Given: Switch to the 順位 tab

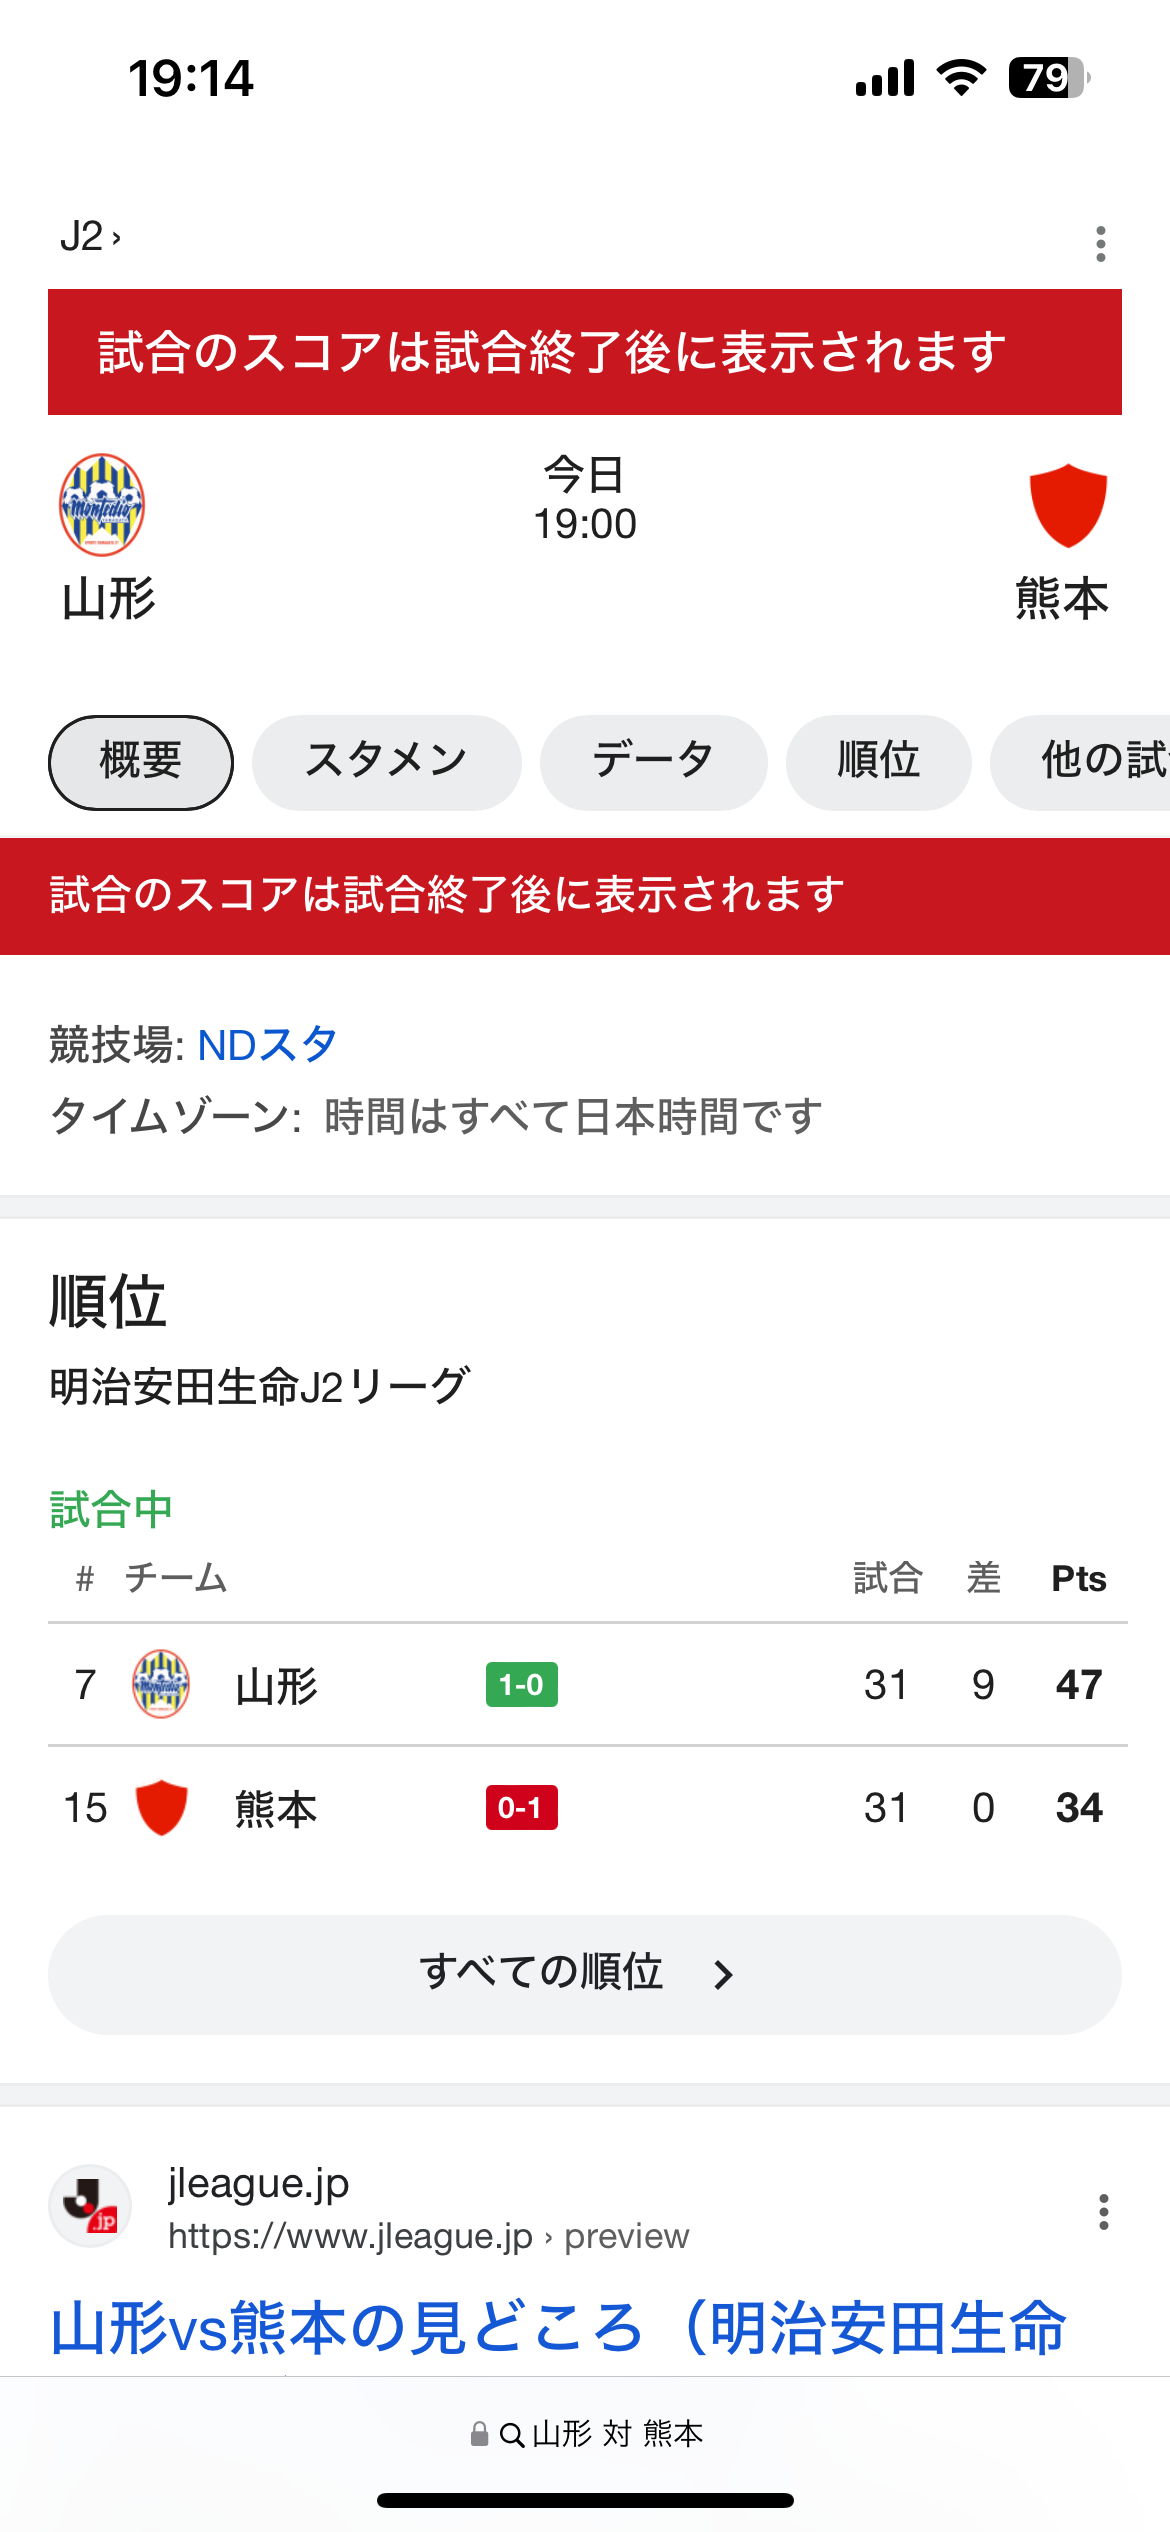Looking at the screenshot, I should pos(878,762).
